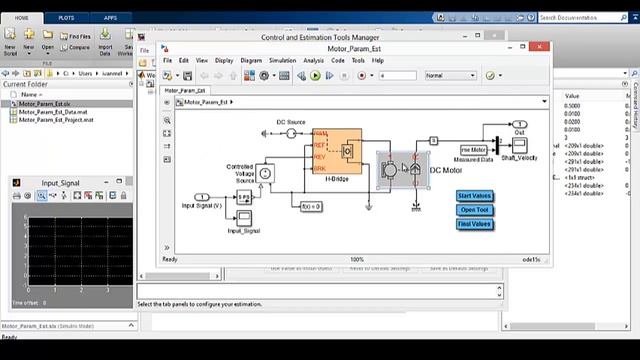This screenshot has height=360, width=640.
Task: Select the Controlled Voltage Source block
Action: pos(265,173)
